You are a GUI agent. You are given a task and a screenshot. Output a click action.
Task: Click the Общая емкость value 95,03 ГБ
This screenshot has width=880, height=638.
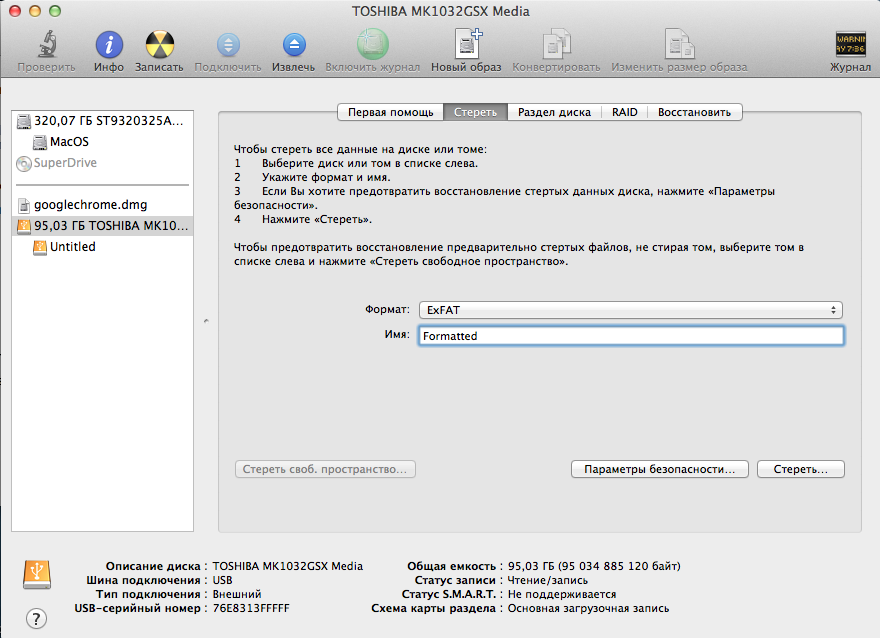pyautogui.click(x=594, y=566)
